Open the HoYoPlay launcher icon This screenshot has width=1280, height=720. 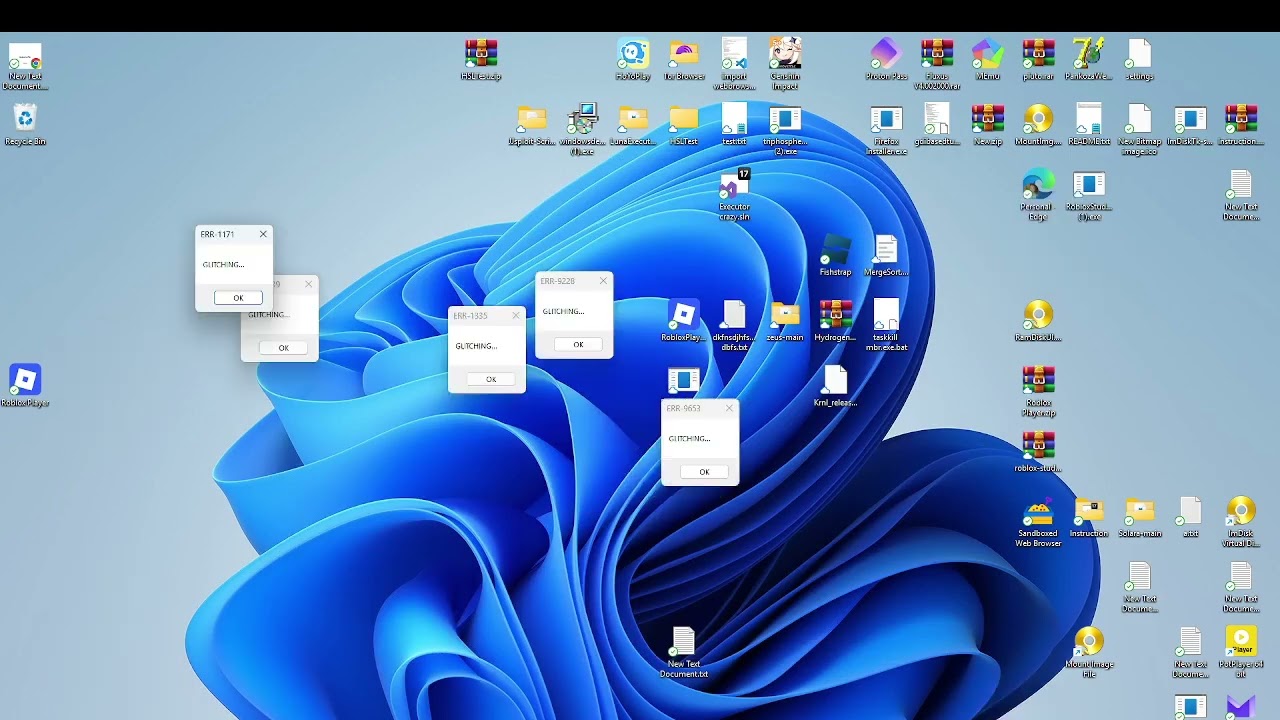[633, 60]
